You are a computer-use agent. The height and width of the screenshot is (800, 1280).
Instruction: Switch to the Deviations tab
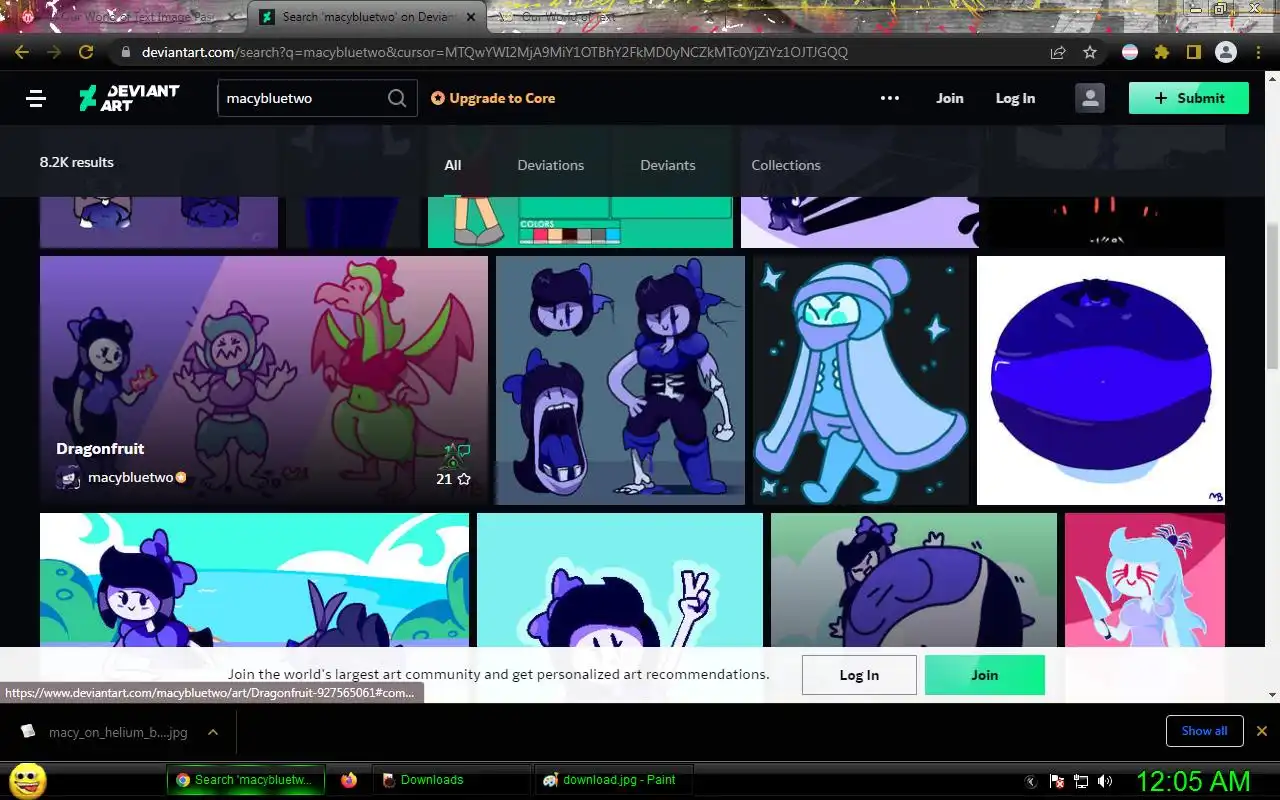click(551, 165)
